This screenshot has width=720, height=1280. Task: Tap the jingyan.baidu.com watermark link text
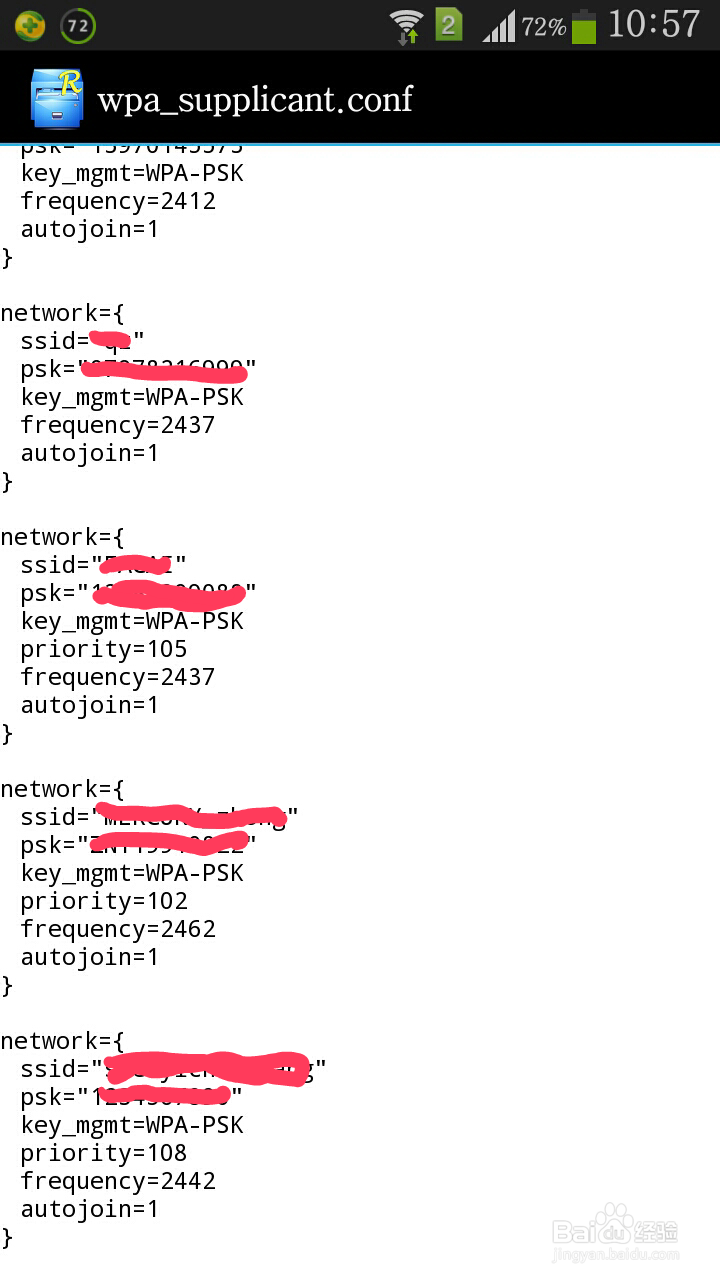coord(616,1254)
